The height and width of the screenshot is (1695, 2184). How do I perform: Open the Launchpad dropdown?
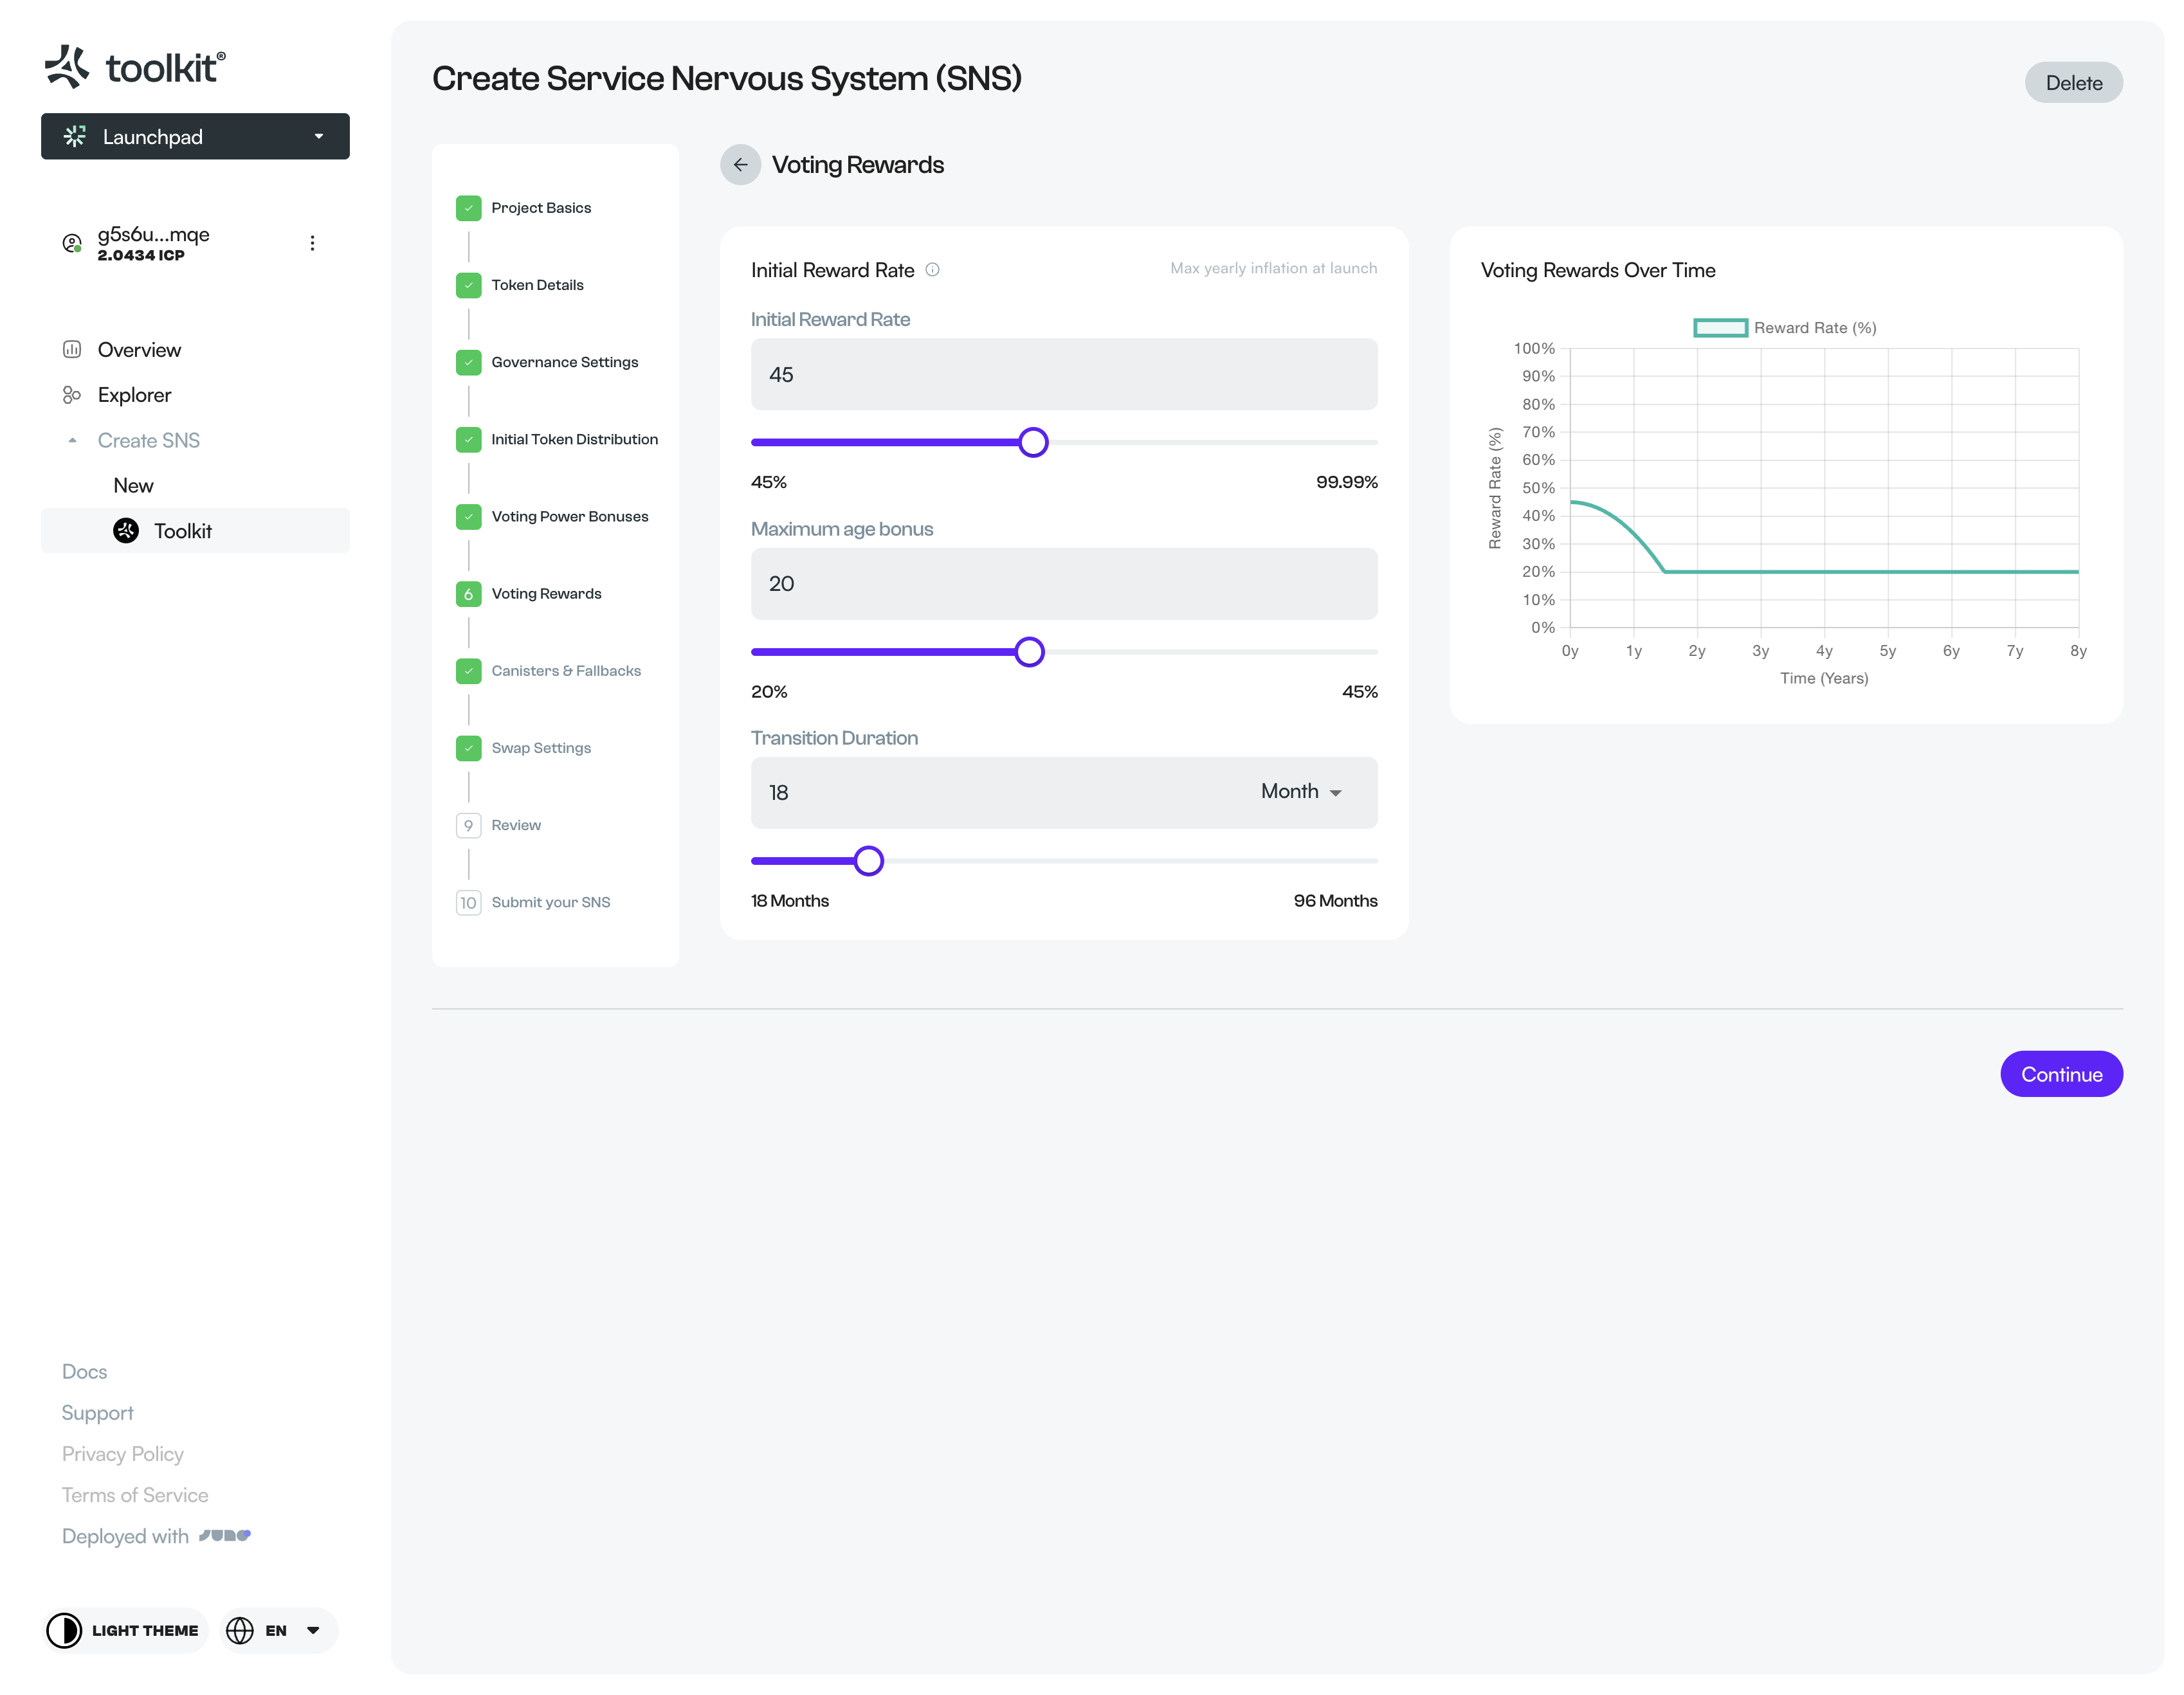pos(195,136)
